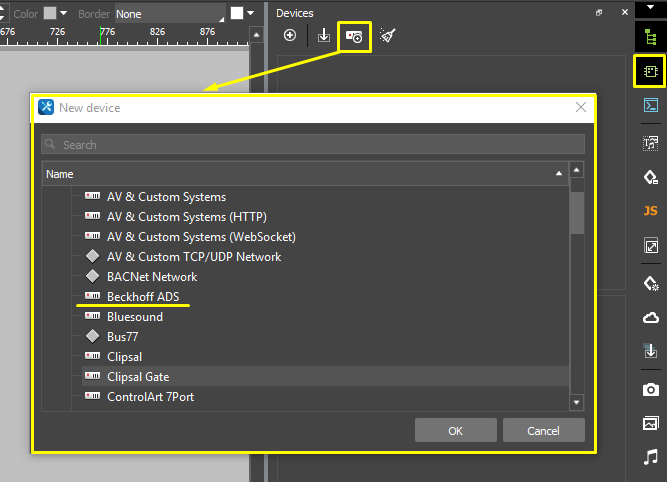Screen dimensions: 667x482
Task: Select BACNet Network in the list
Action: point(152,277)
